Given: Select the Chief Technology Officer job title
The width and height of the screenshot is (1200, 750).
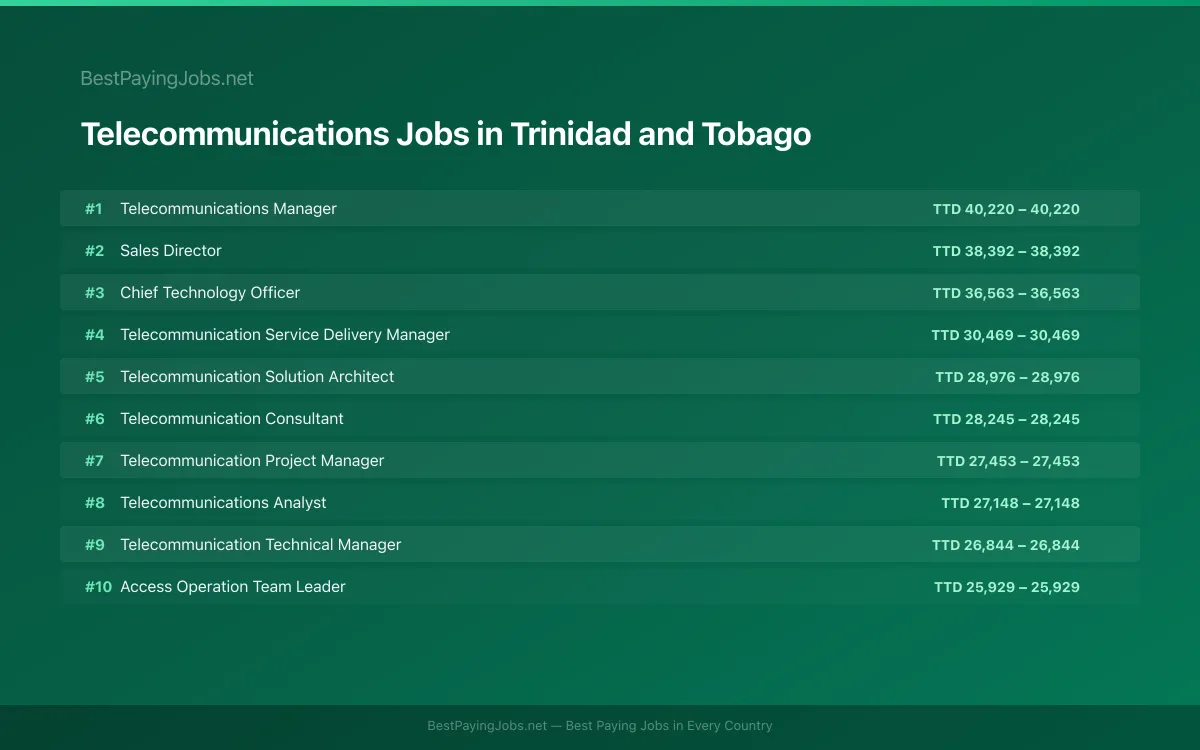Looking at the screenshot, I should 210,293.
